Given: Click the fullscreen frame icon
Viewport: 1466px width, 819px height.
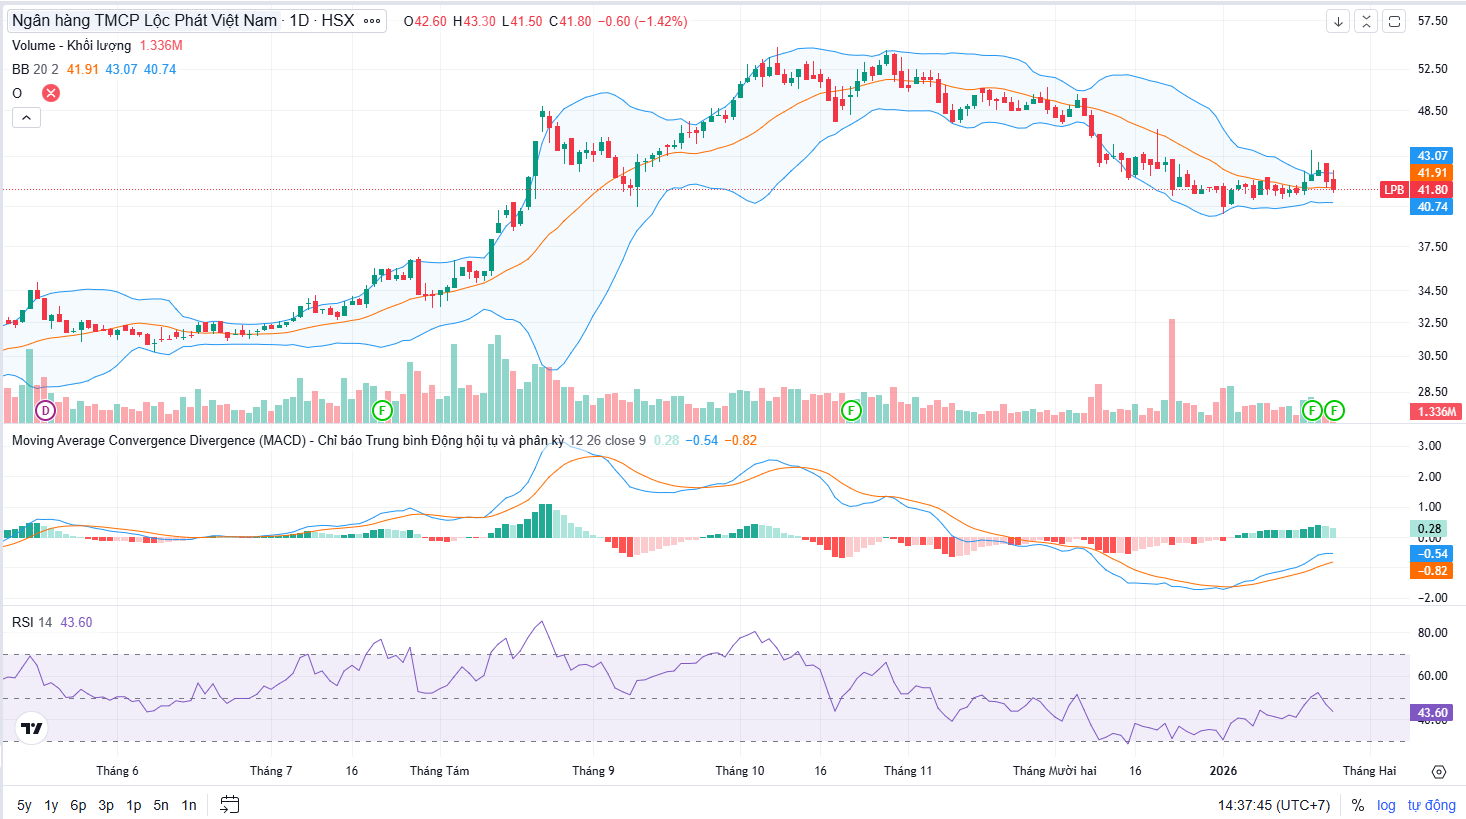Looking at the screenshot, I should pyautogui.click(x=1395, y=21).
